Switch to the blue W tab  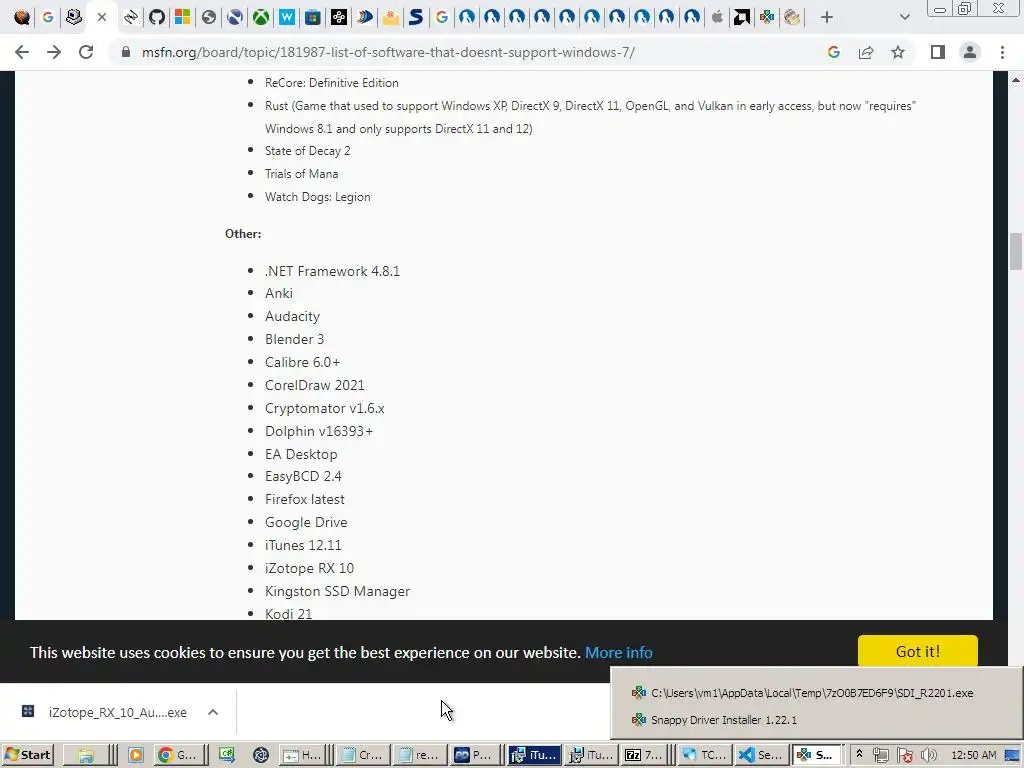point(287,17)
